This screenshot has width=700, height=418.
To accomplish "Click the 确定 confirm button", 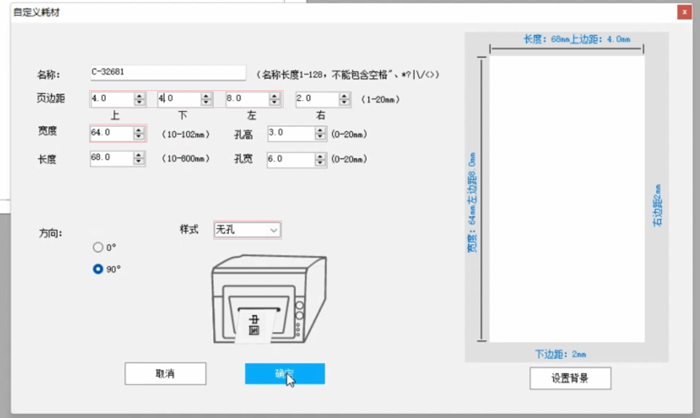I will [285, 373].
